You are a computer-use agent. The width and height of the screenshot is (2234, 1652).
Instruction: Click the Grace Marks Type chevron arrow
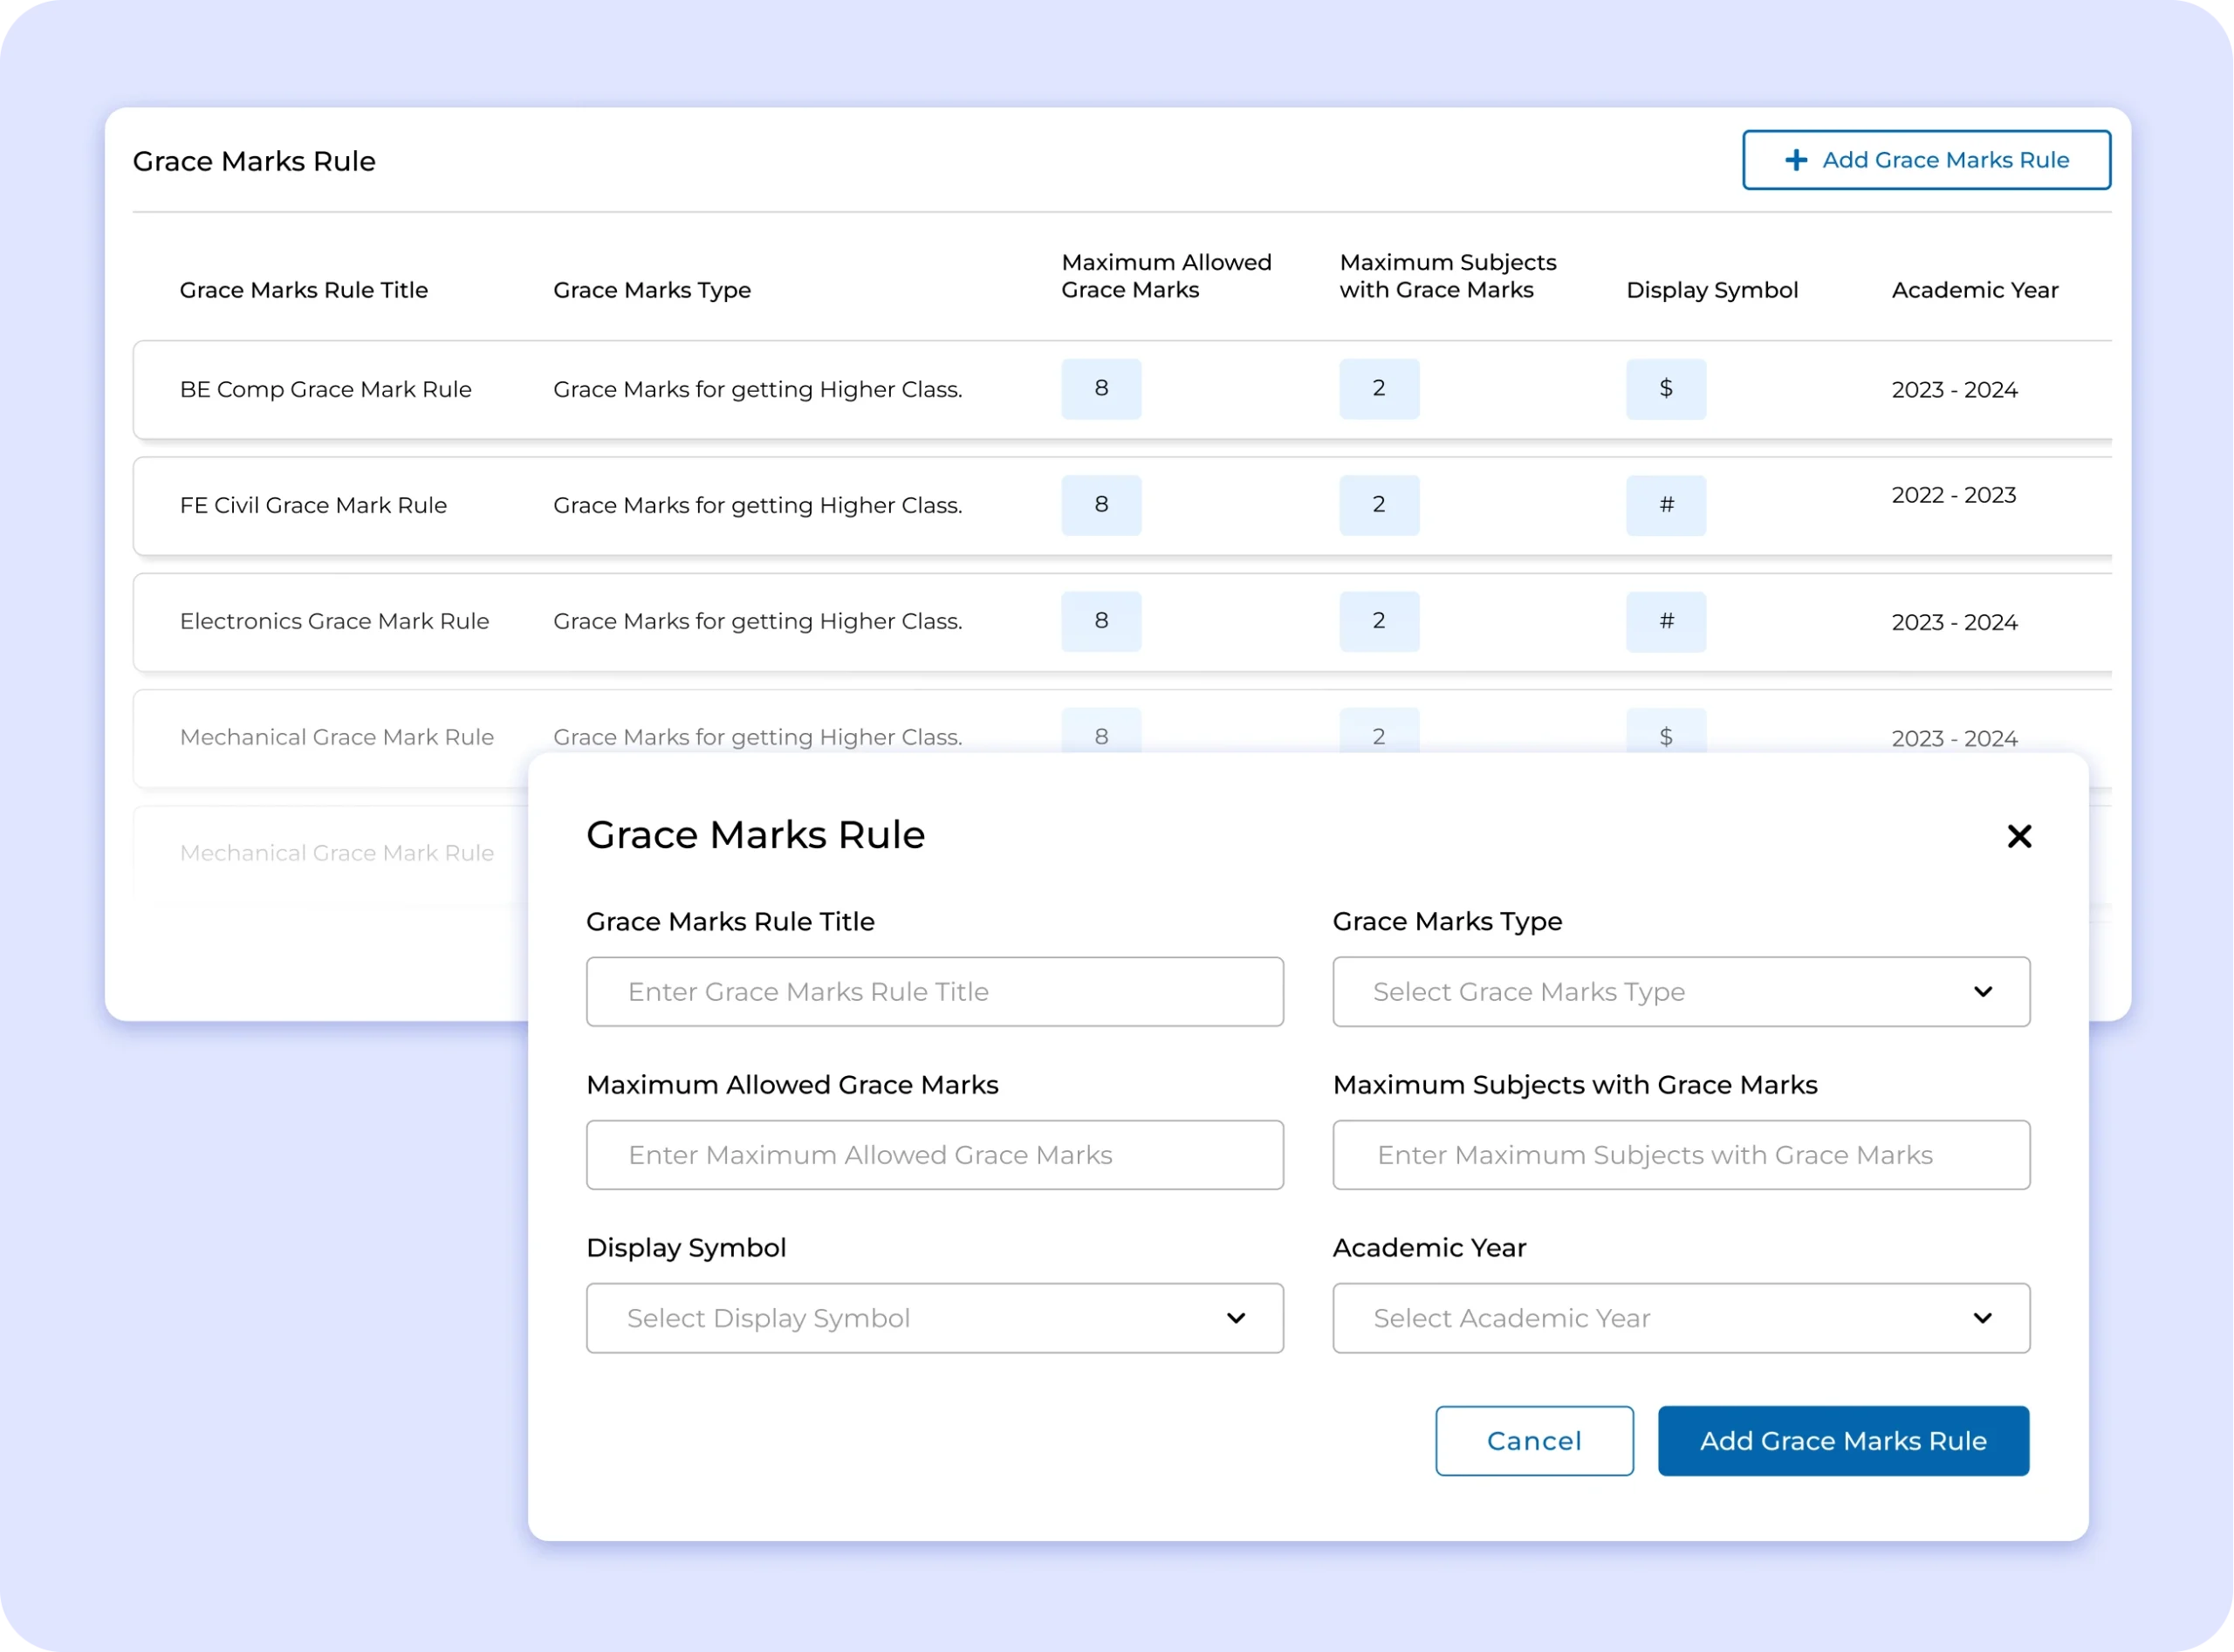click(1982, 992)
